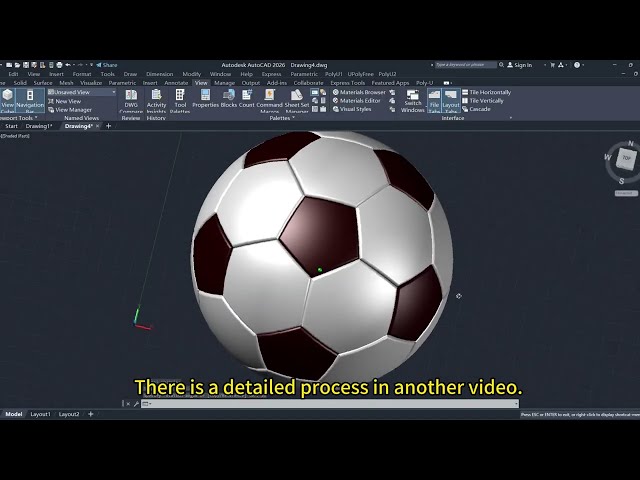Click Switch Windows button
The height and width of the screenshot is (480, 640).
[x=413, y=101]
